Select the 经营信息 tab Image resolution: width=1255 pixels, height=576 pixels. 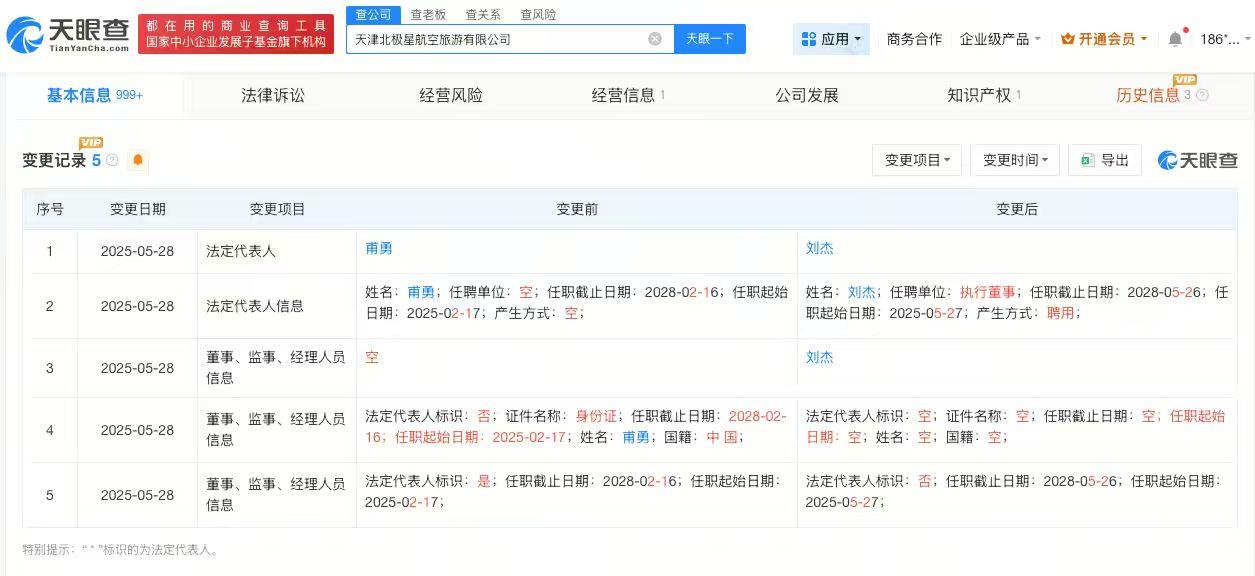point(628,95)
